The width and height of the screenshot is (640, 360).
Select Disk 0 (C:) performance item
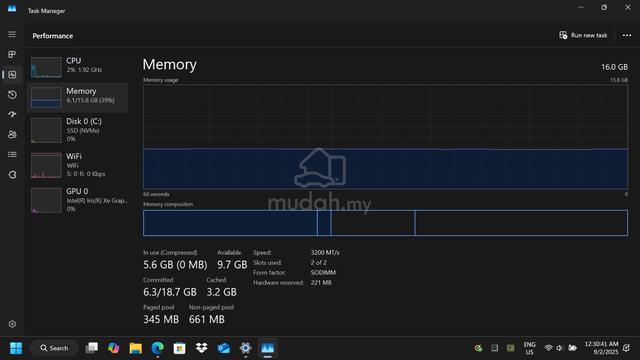click(x=77, y=130)
